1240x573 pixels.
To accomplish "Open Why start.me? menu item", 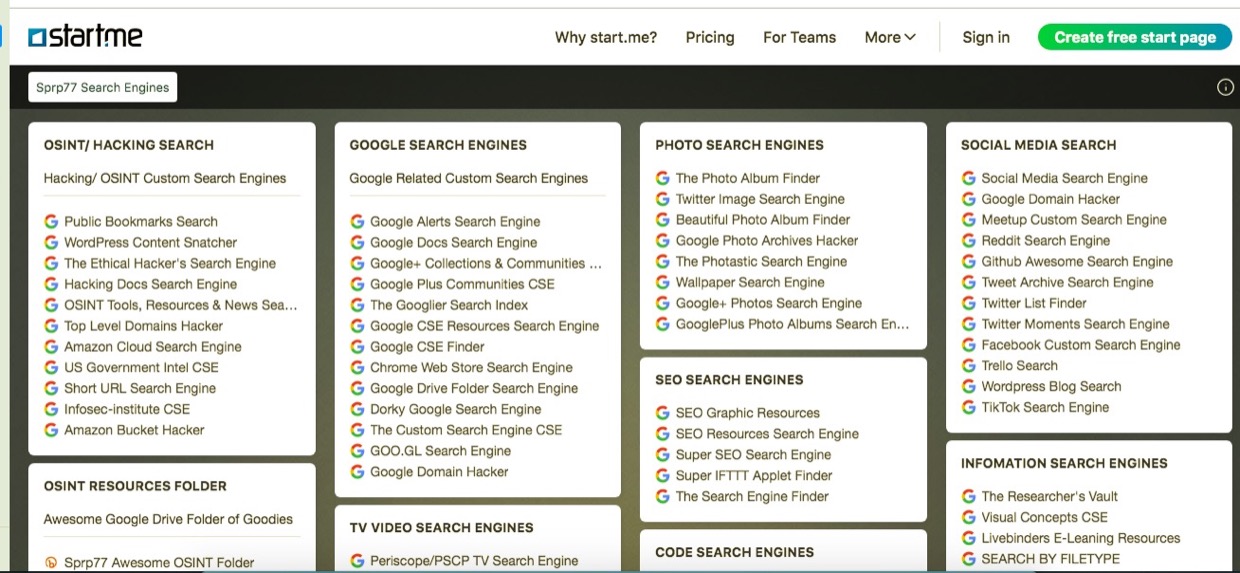I will pos(606,37).
